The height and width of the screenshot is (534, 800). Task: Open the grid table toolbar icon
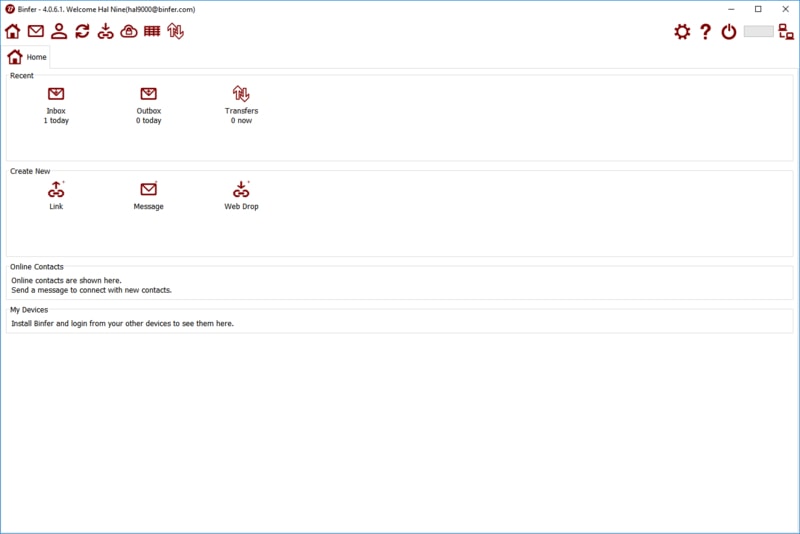[x=152, y=32]
